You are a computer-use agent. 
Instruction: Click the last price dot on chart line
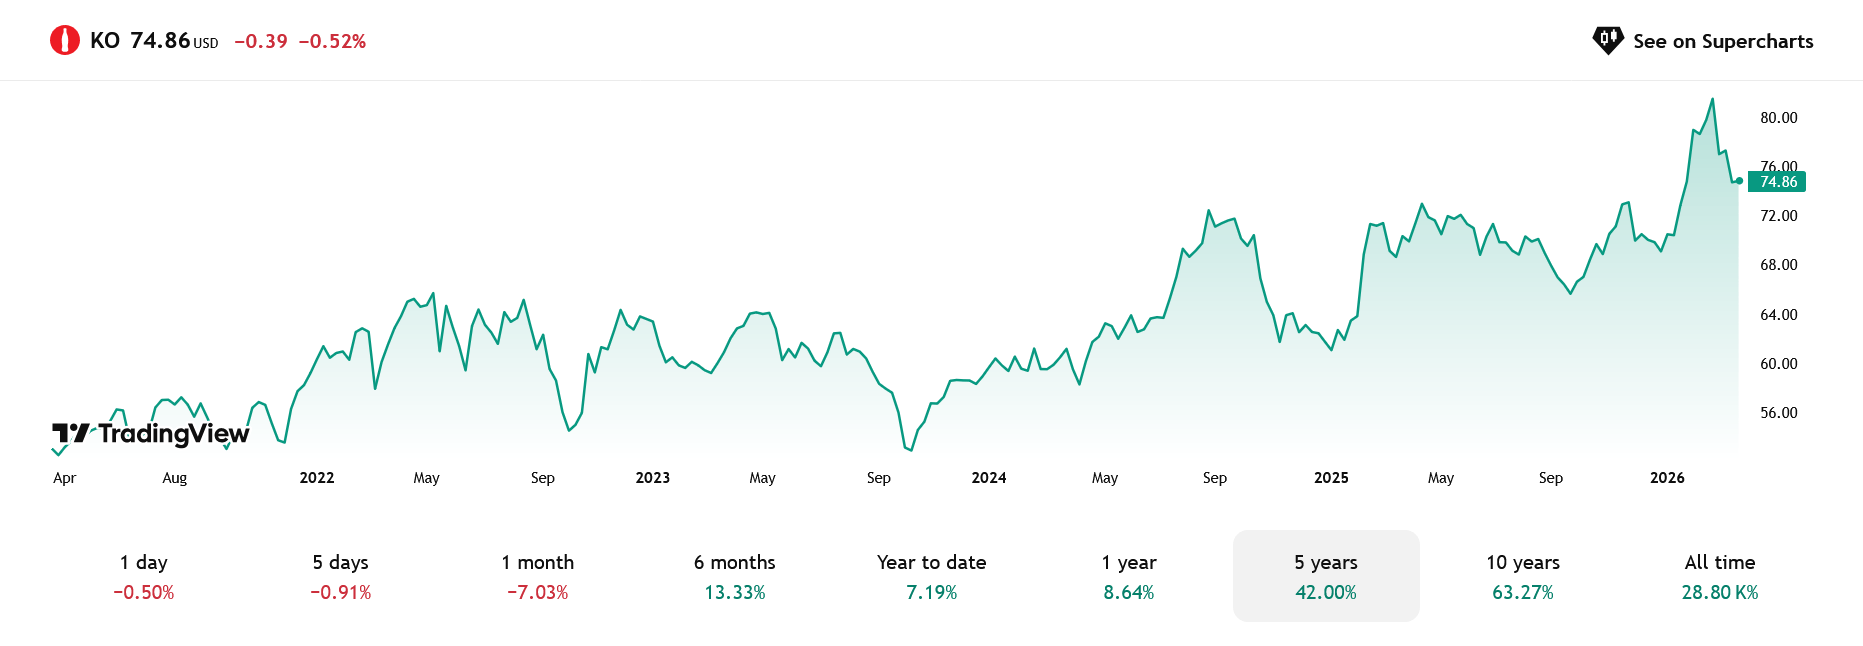(1739, 181)
